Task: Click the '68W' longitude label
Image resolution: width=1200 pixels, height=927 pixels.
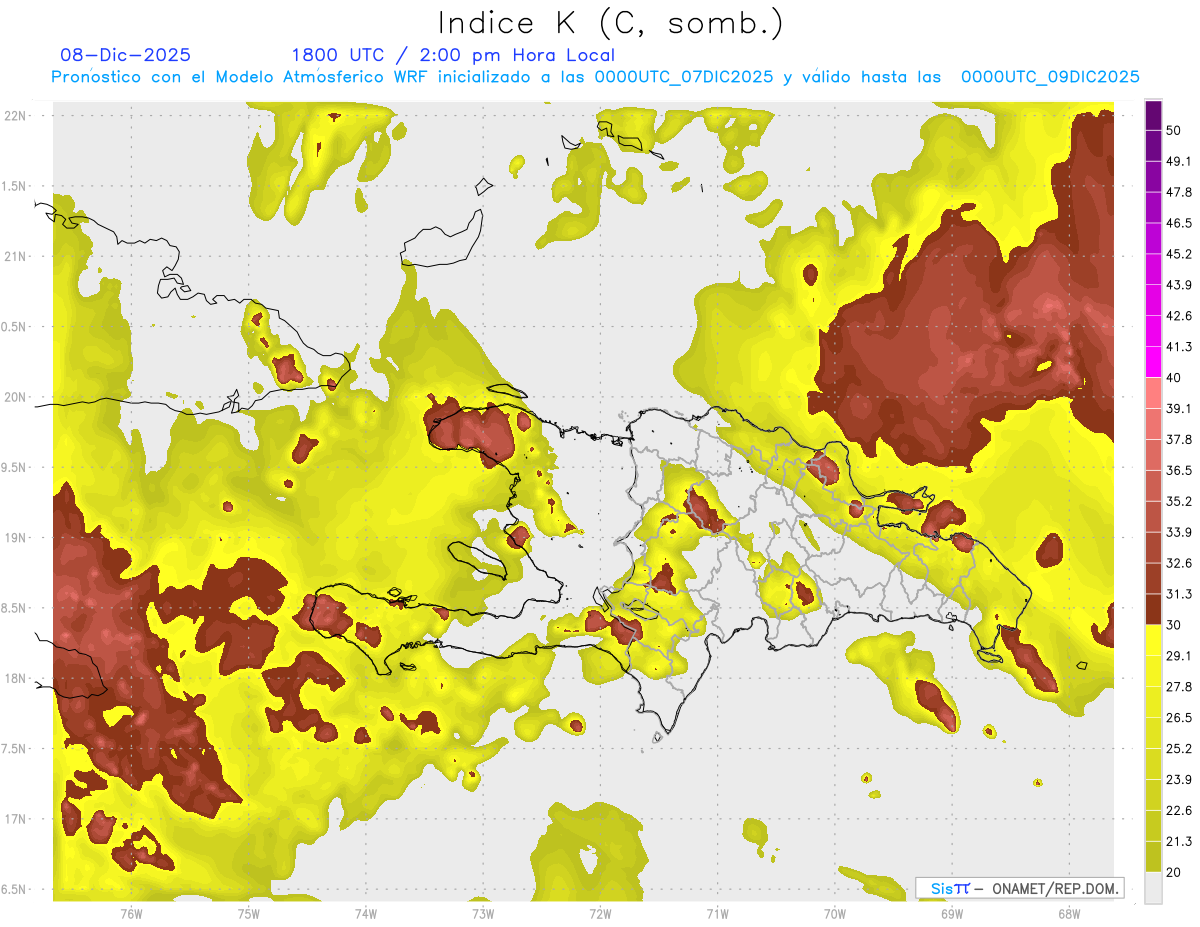Action: (1068, 913)
